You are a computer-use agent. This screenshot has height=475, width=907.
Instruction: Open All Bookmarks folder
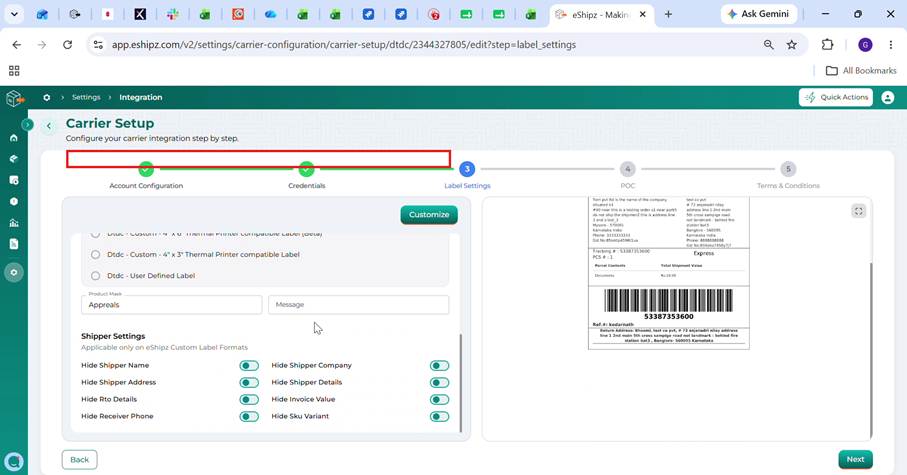[x=861, y=71]
